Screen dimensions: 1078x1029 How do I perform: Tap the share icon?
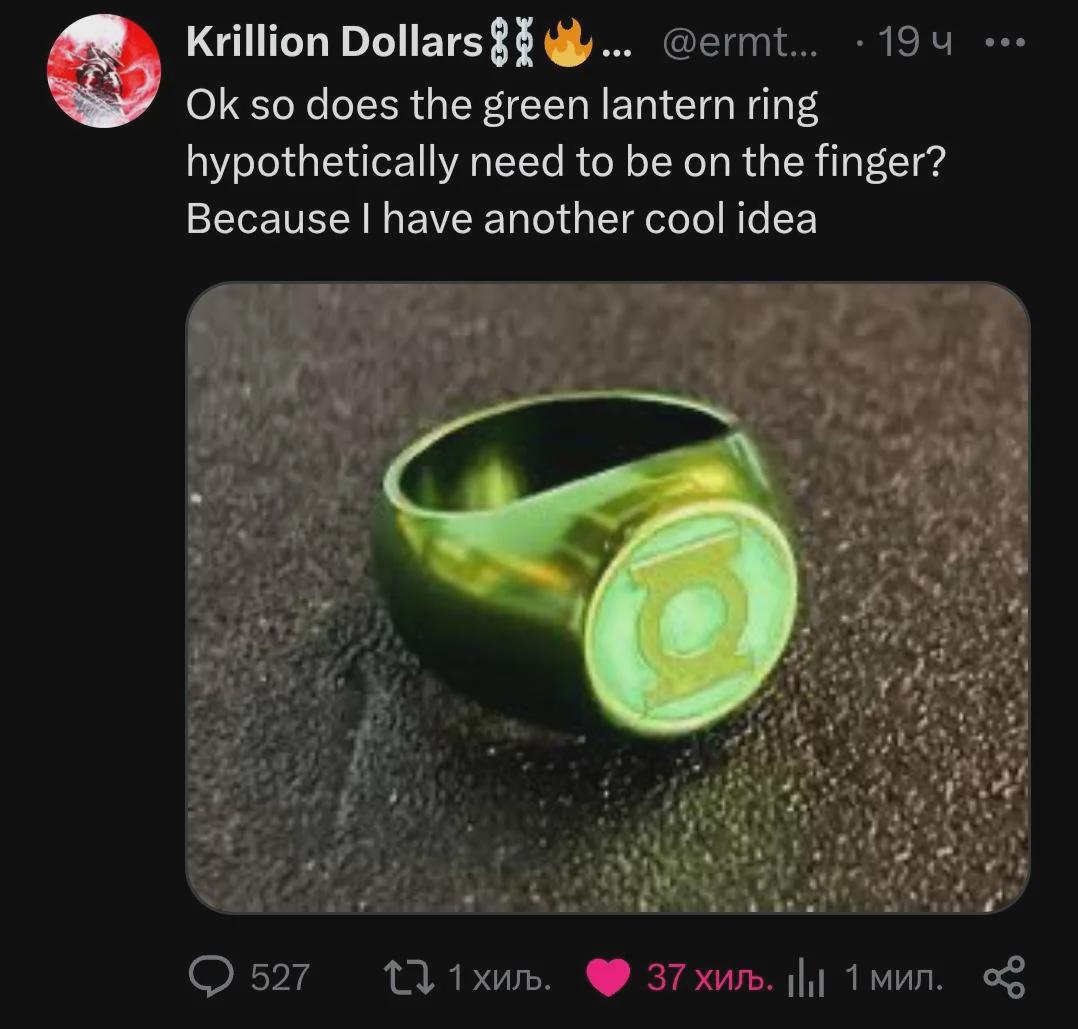(1005, 977)
